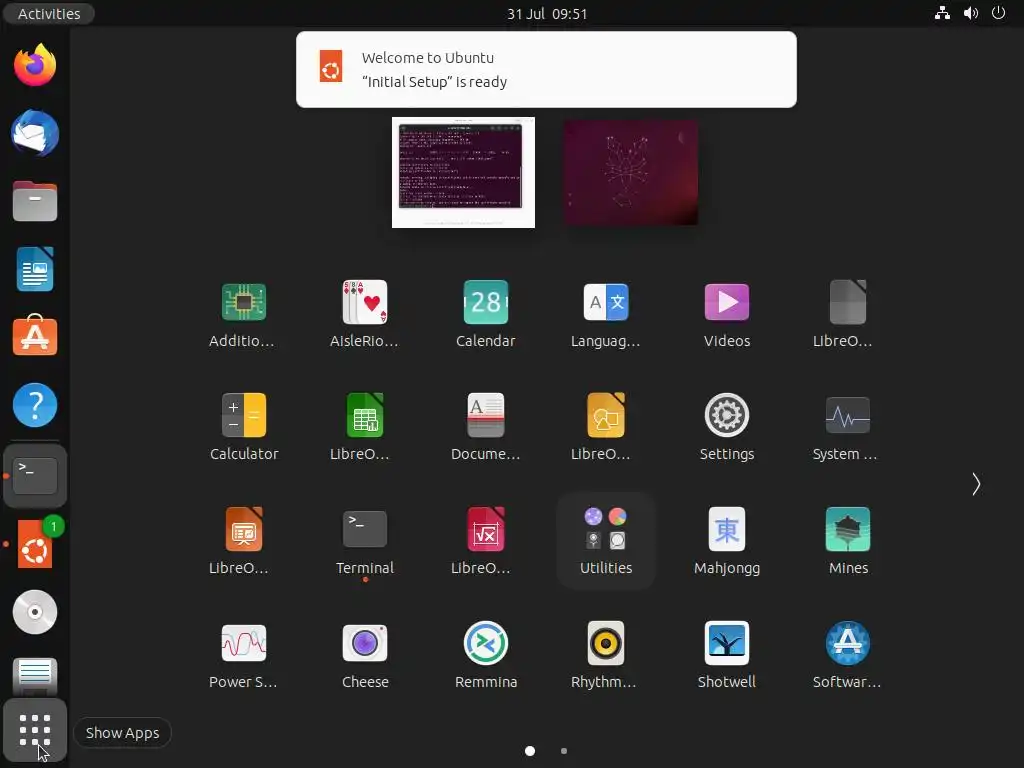Screen dimensions: 1024x768
Task: Open Document Scanner app
Action: [x=485, y=415]
